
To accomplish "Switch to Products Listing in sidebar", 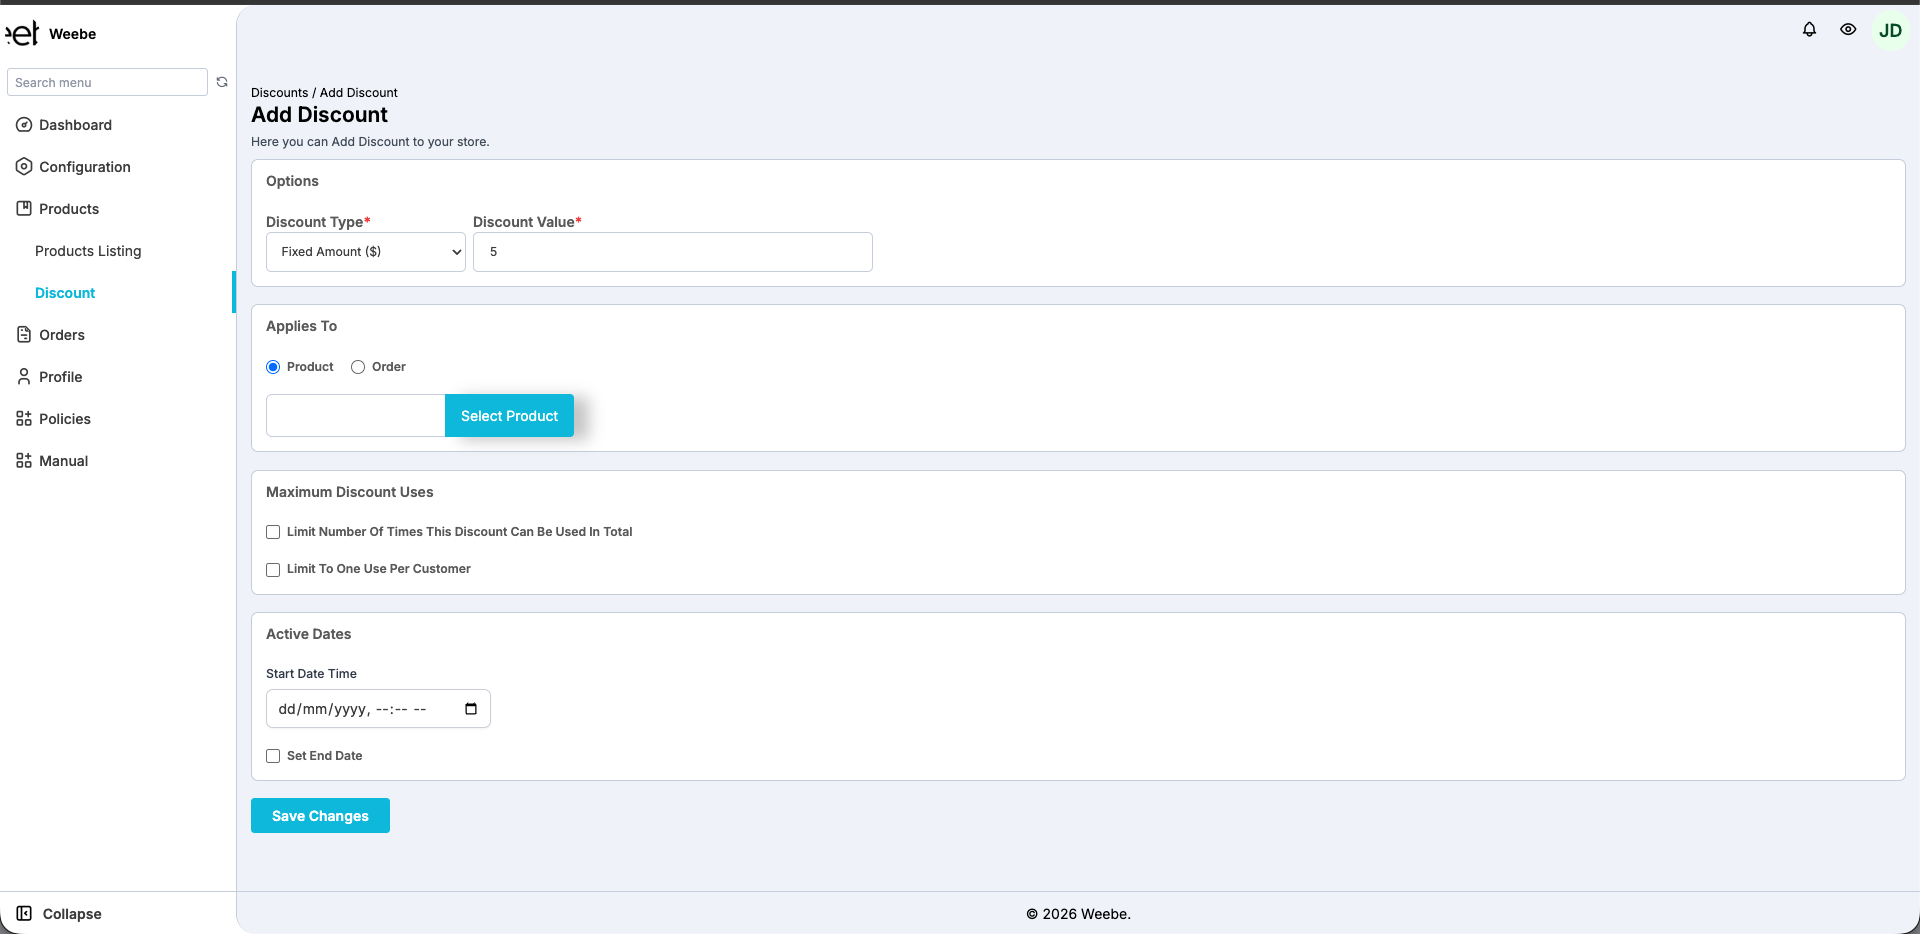I will (88, 250).
